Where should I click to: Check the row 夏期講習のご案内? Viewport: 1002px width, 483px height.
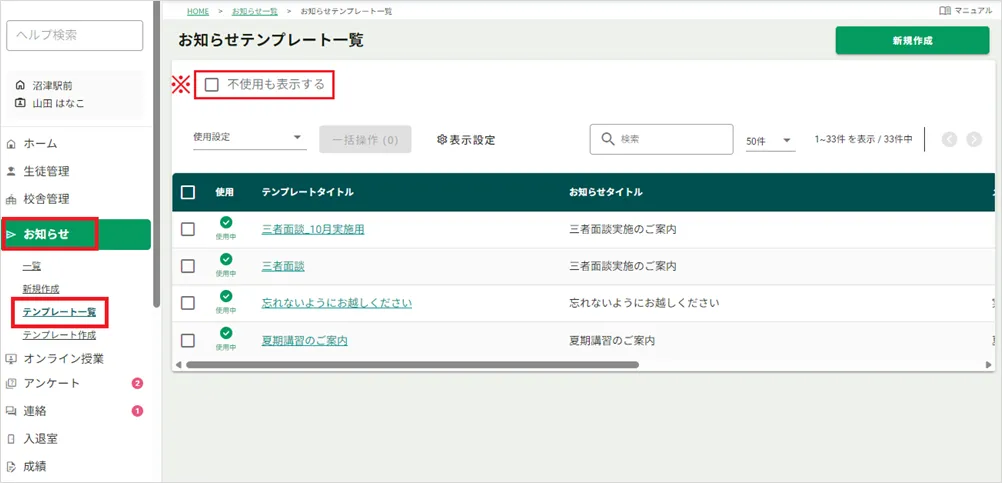click(x=188, y=341)
